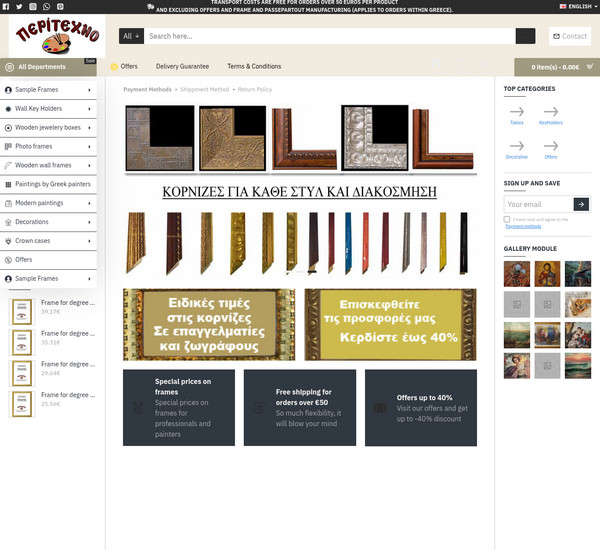This screenshot has width=600, height=550.
Task: Open the icon painting gallery thumbnail
Action: [x=547, y=274]
